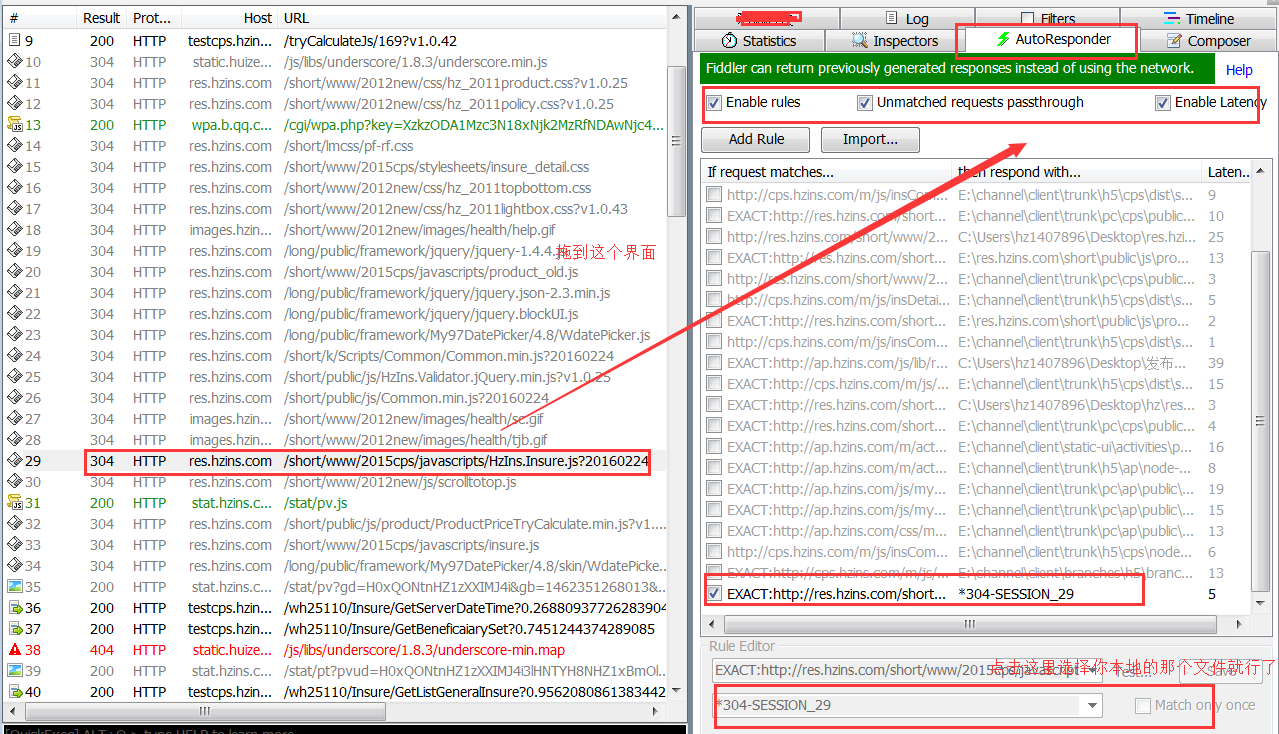Viewport: 1279px width, 734px height.
Task: Check the rule with latency 25
Action: (714, 237)
